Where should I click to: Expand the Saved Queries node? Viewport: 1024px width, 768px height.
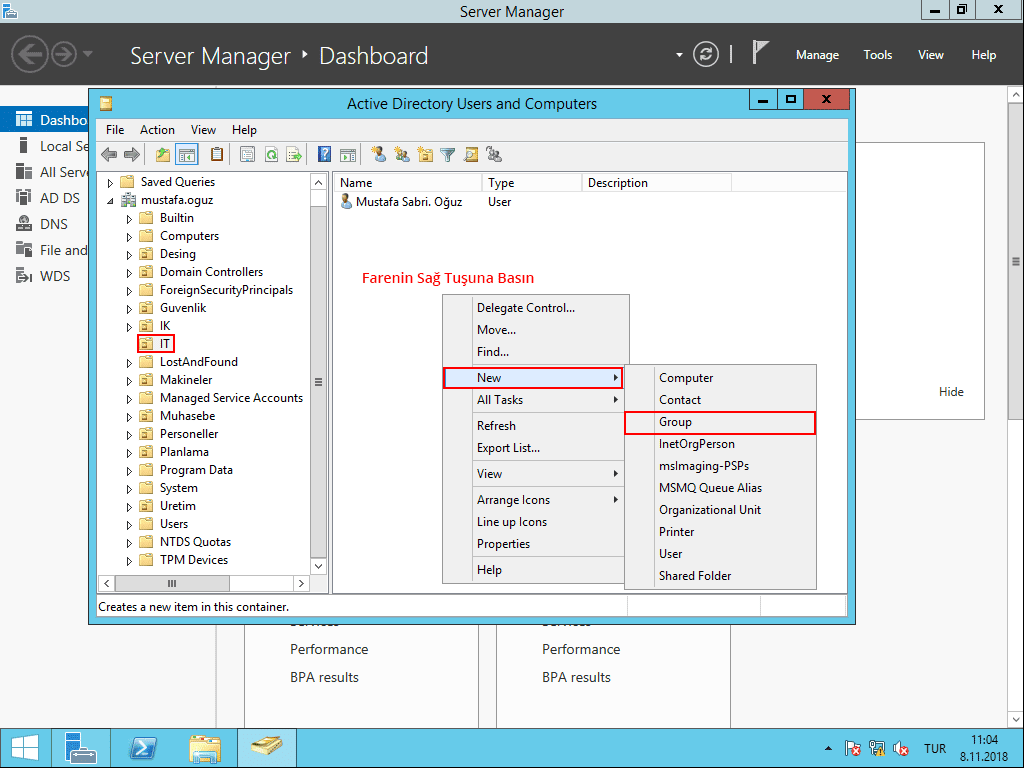(110, 183)
